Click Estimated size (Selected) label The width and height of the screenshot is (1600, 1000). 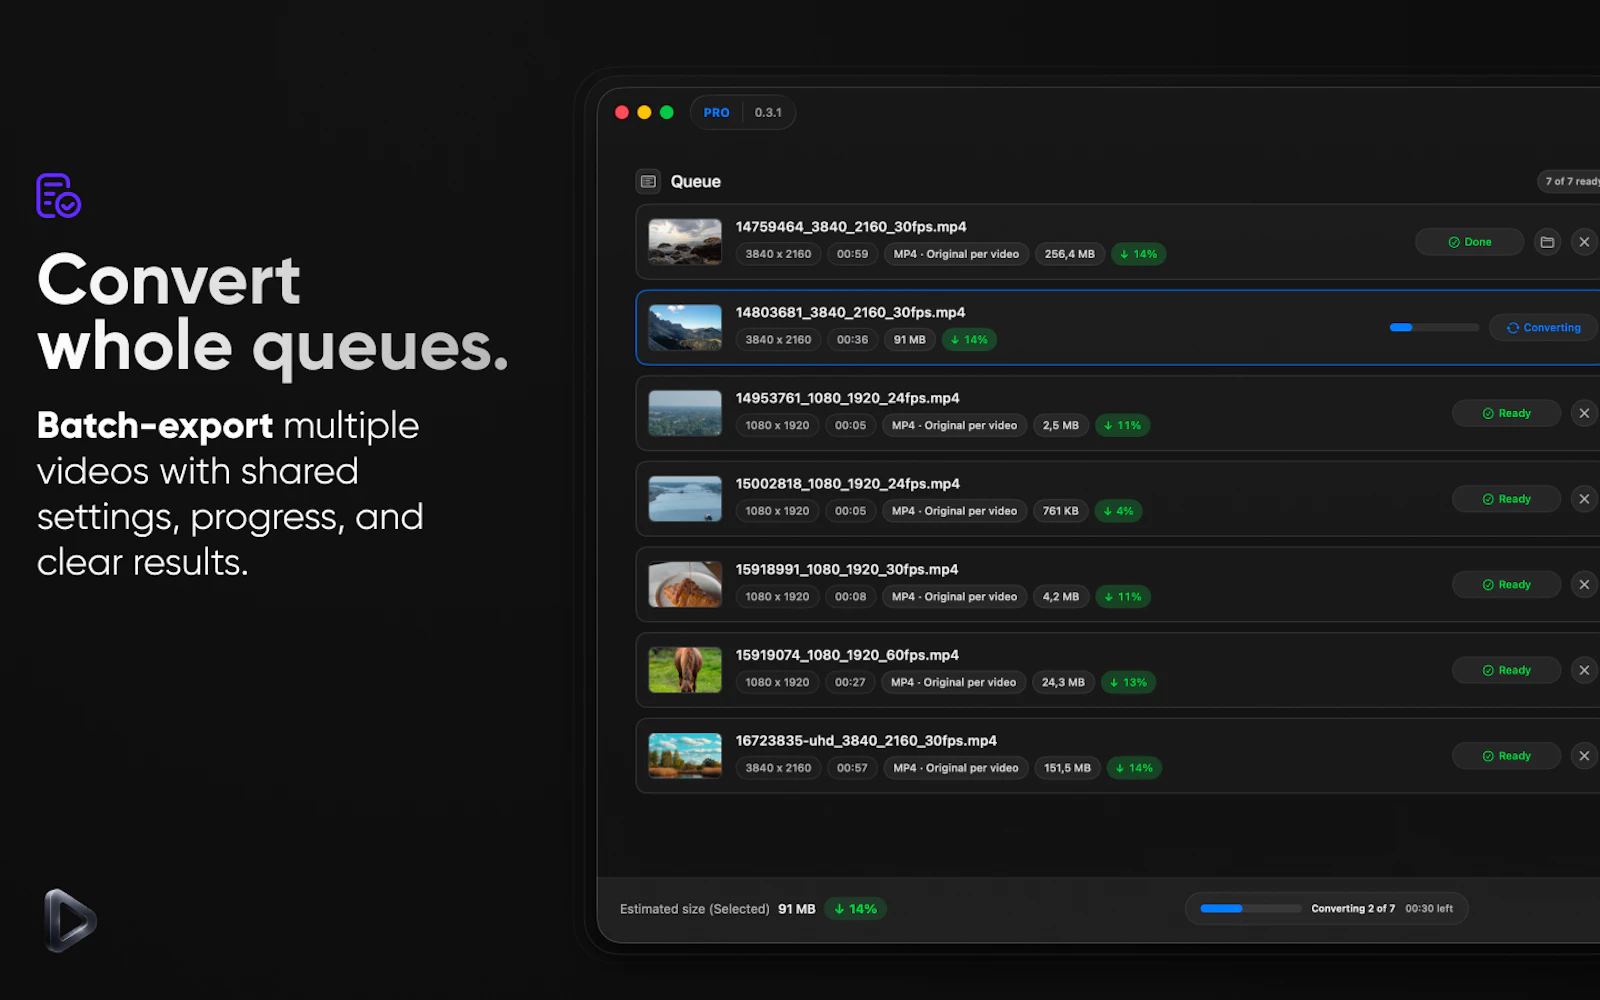pyautogui.click(x=694, y=909)
